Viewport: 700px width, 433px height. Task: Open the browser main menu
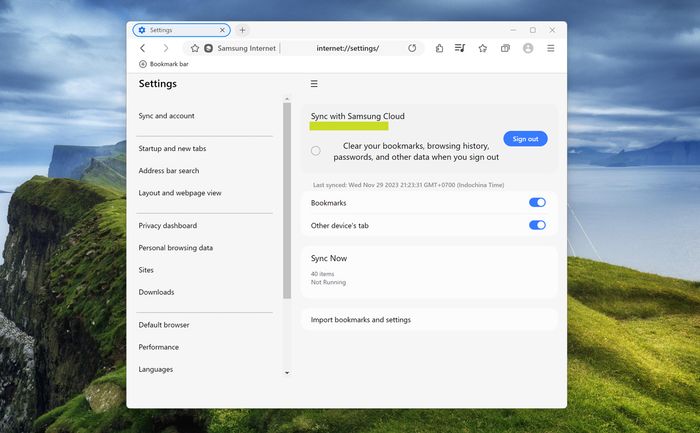coord(551,48)
